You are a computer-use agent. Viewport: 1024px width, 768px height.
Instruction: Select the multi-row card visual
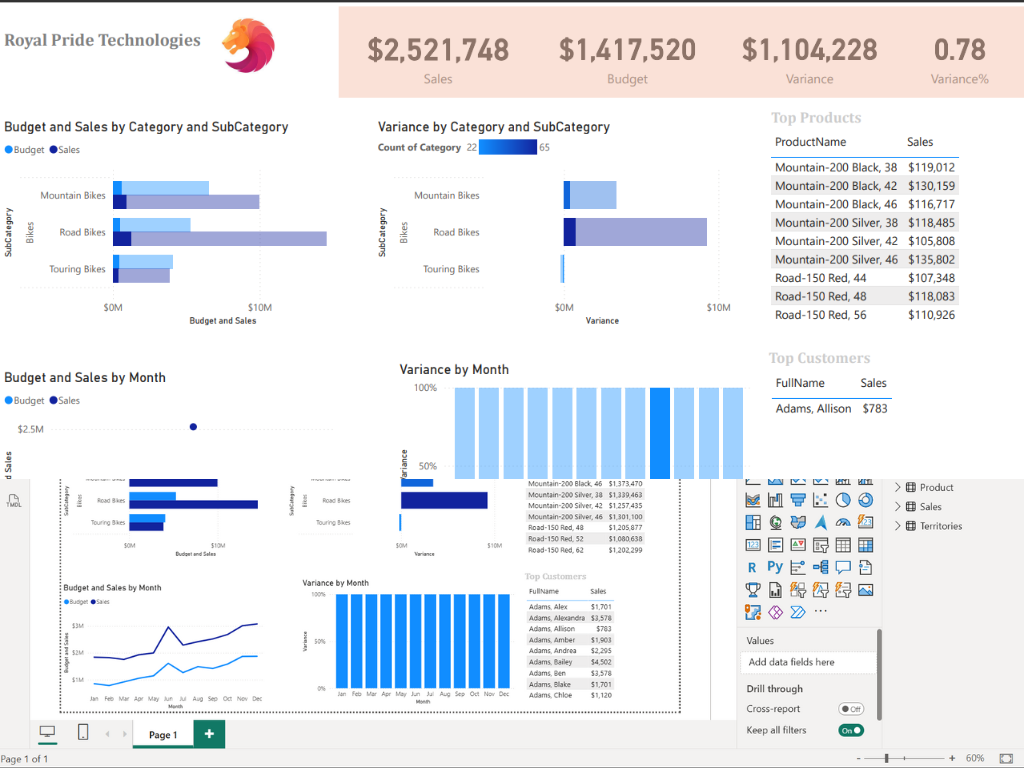pyautogui.click(x=775, y=545)
